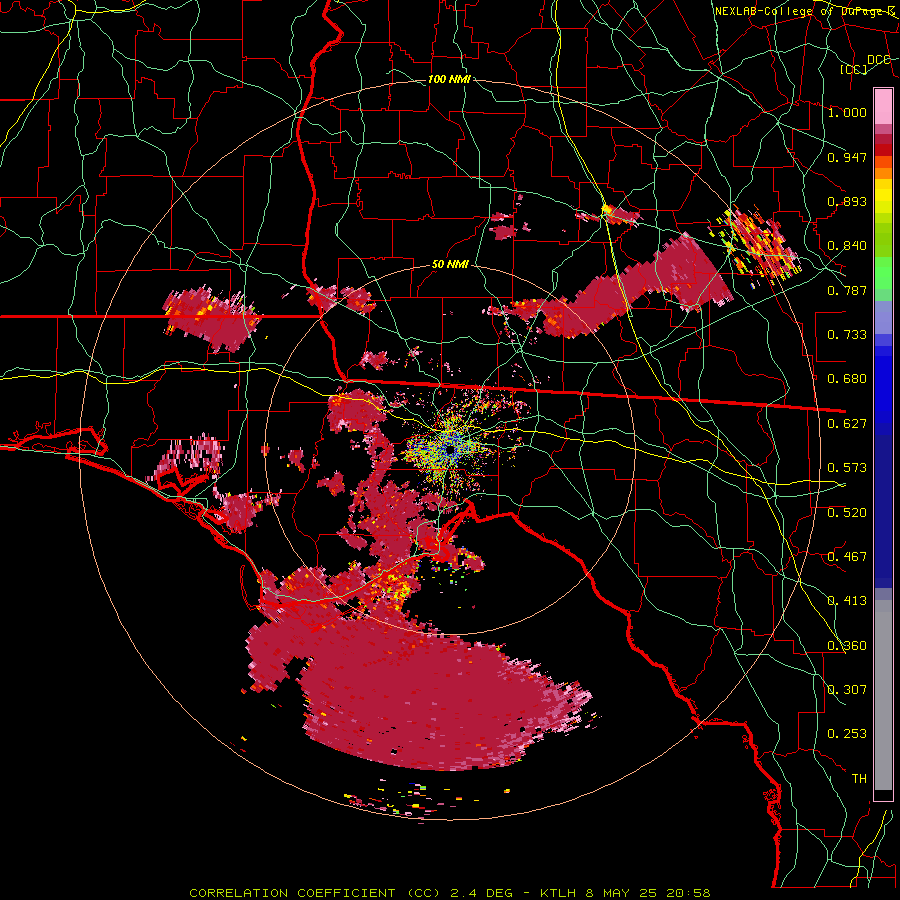This screenshot has width=900, height=900.
Task: Click the [CC] legend heading
Action: [x=854, y=69]
